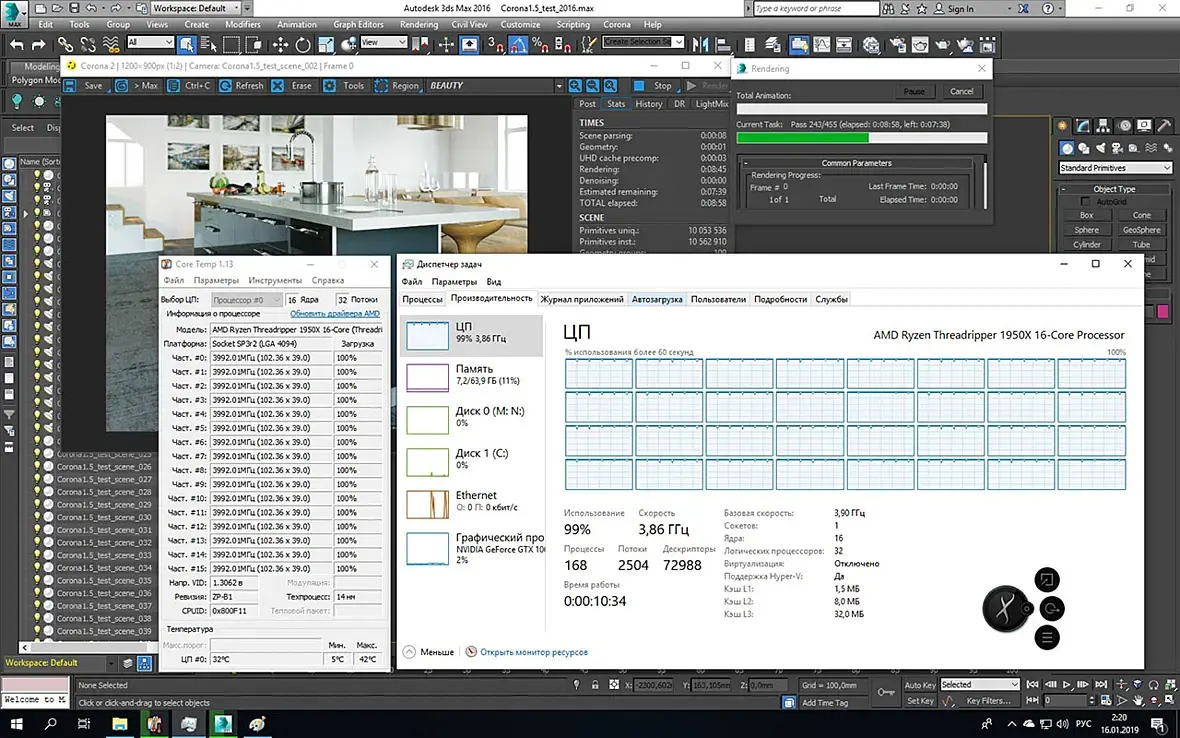Open the Modify command panel tab
Image resolution: width=1180 pixels, height=738 pixels.
[1084, 125]
